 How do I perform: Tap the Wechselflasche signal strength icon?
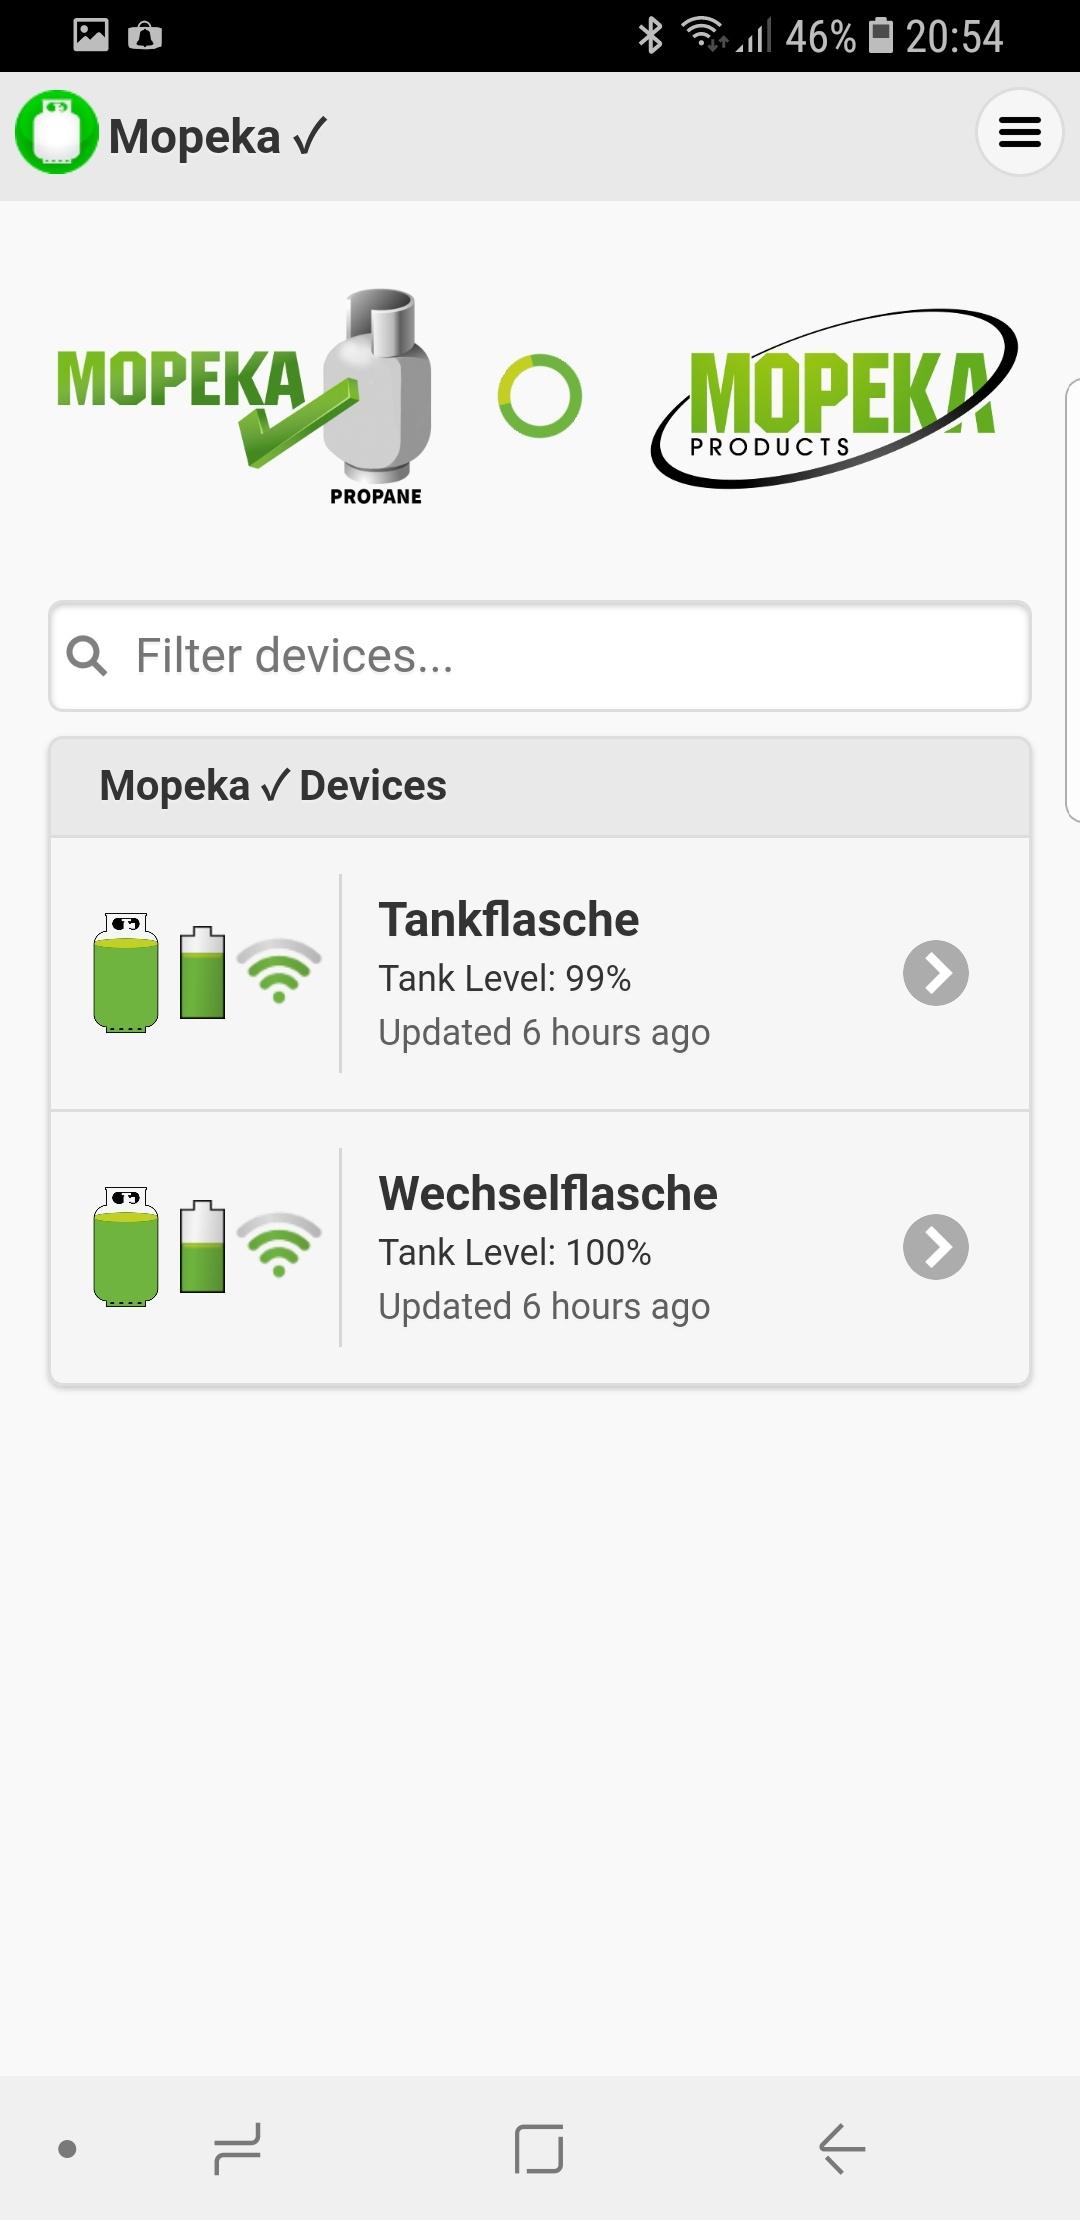279,1244
